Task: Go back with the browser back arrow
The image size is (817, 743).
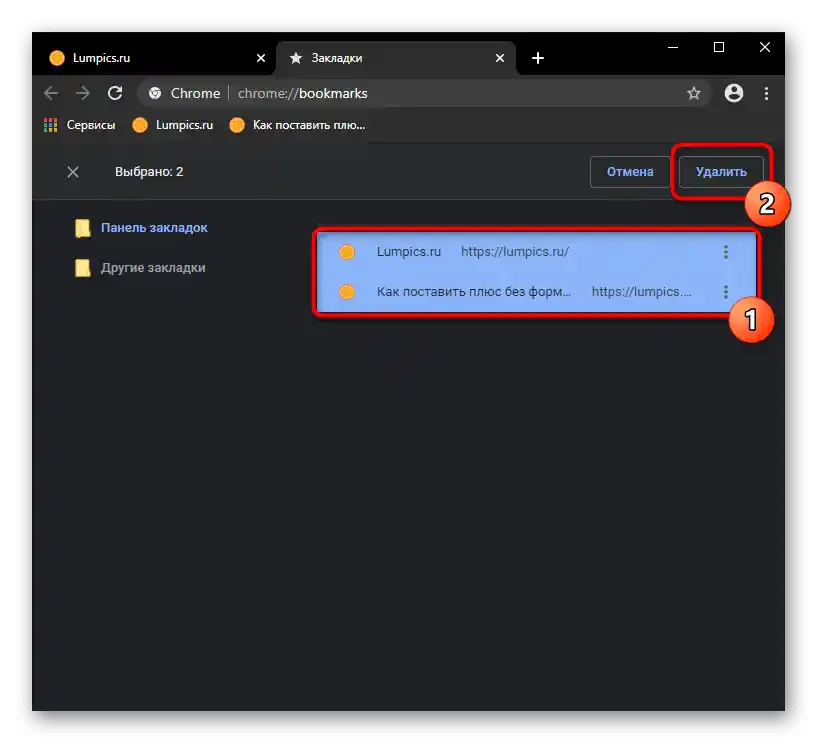Action: pyautogui.click(x=51, y=93)
